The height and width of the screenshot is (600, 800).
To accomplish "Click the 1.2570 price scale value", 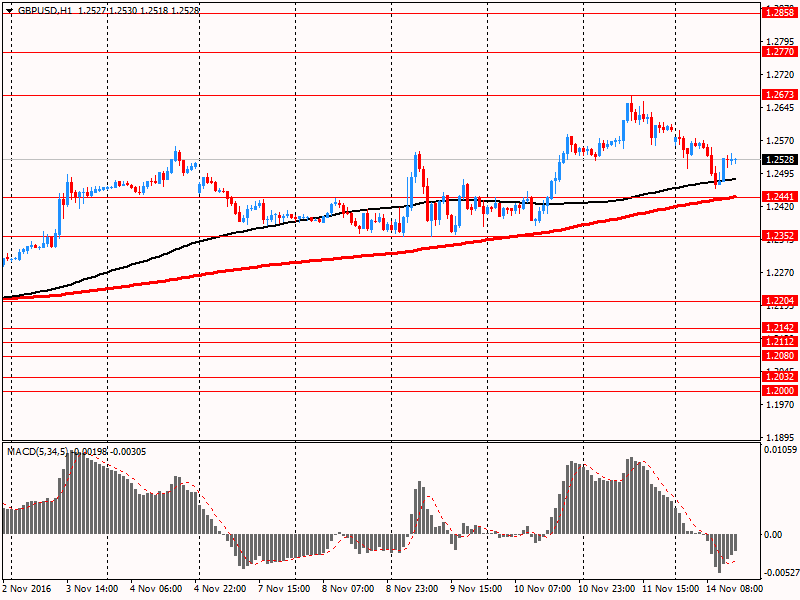I will tap(780, 140).
